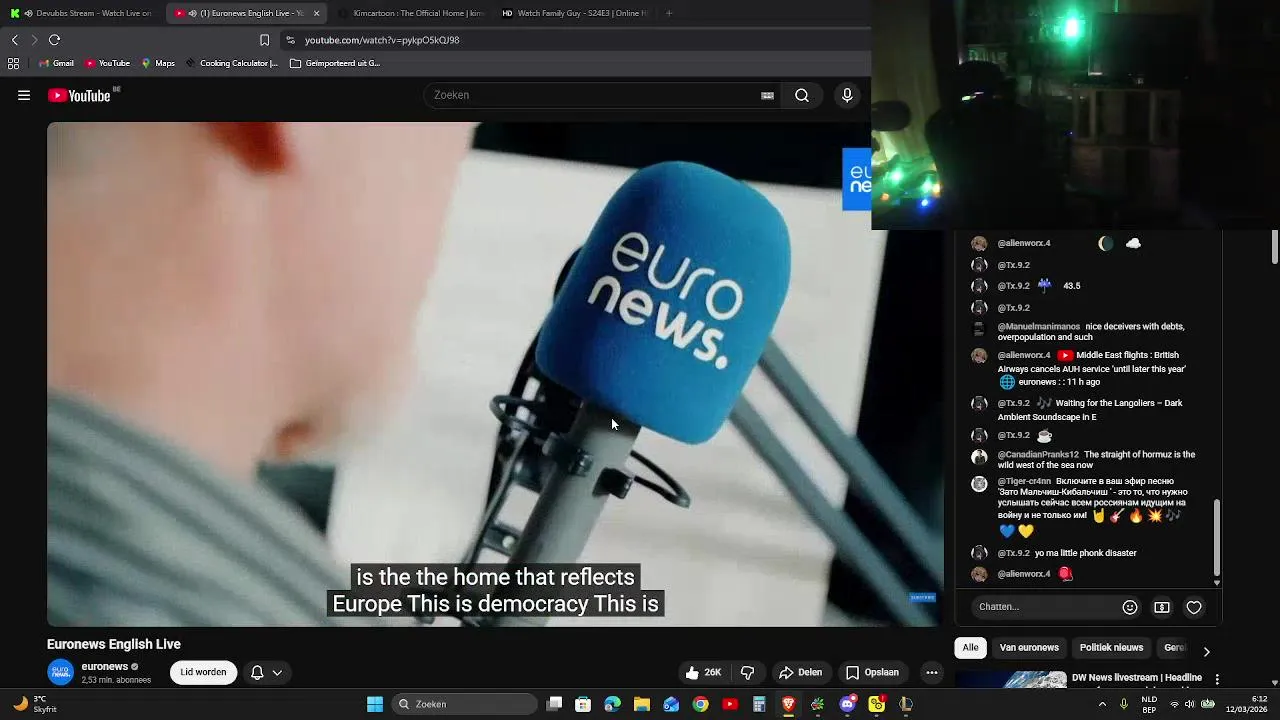Click the YouTube search input field

point(595,95)
